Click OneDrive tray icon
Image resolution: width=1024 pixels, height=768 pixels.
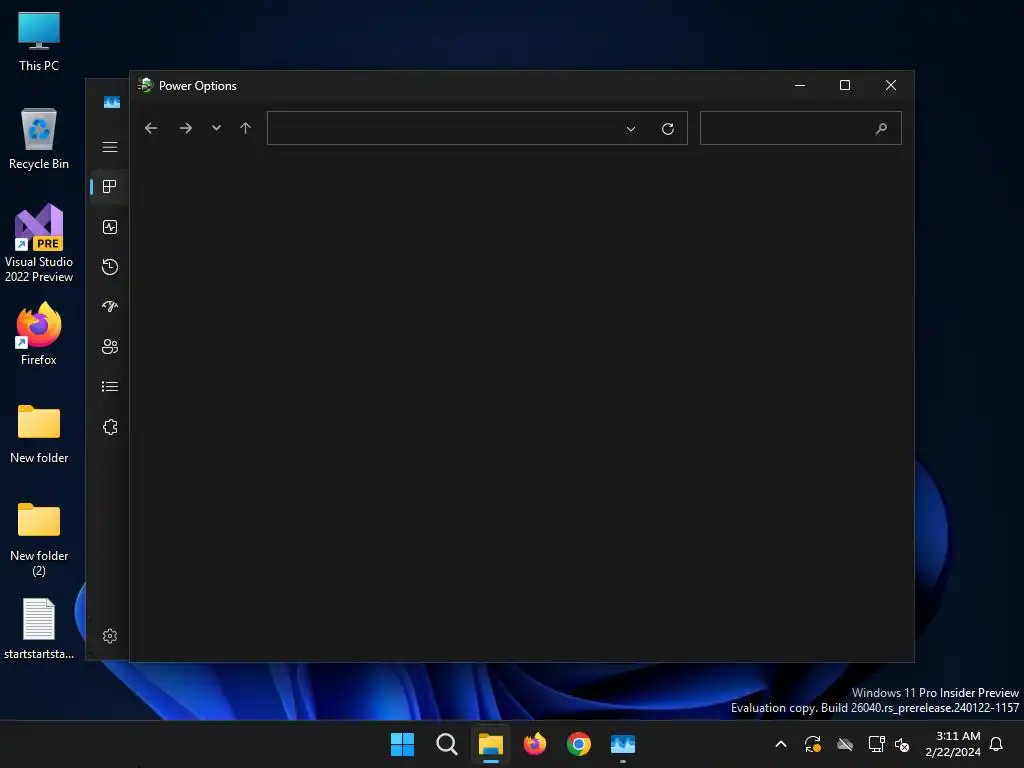(x=845, y=744)
